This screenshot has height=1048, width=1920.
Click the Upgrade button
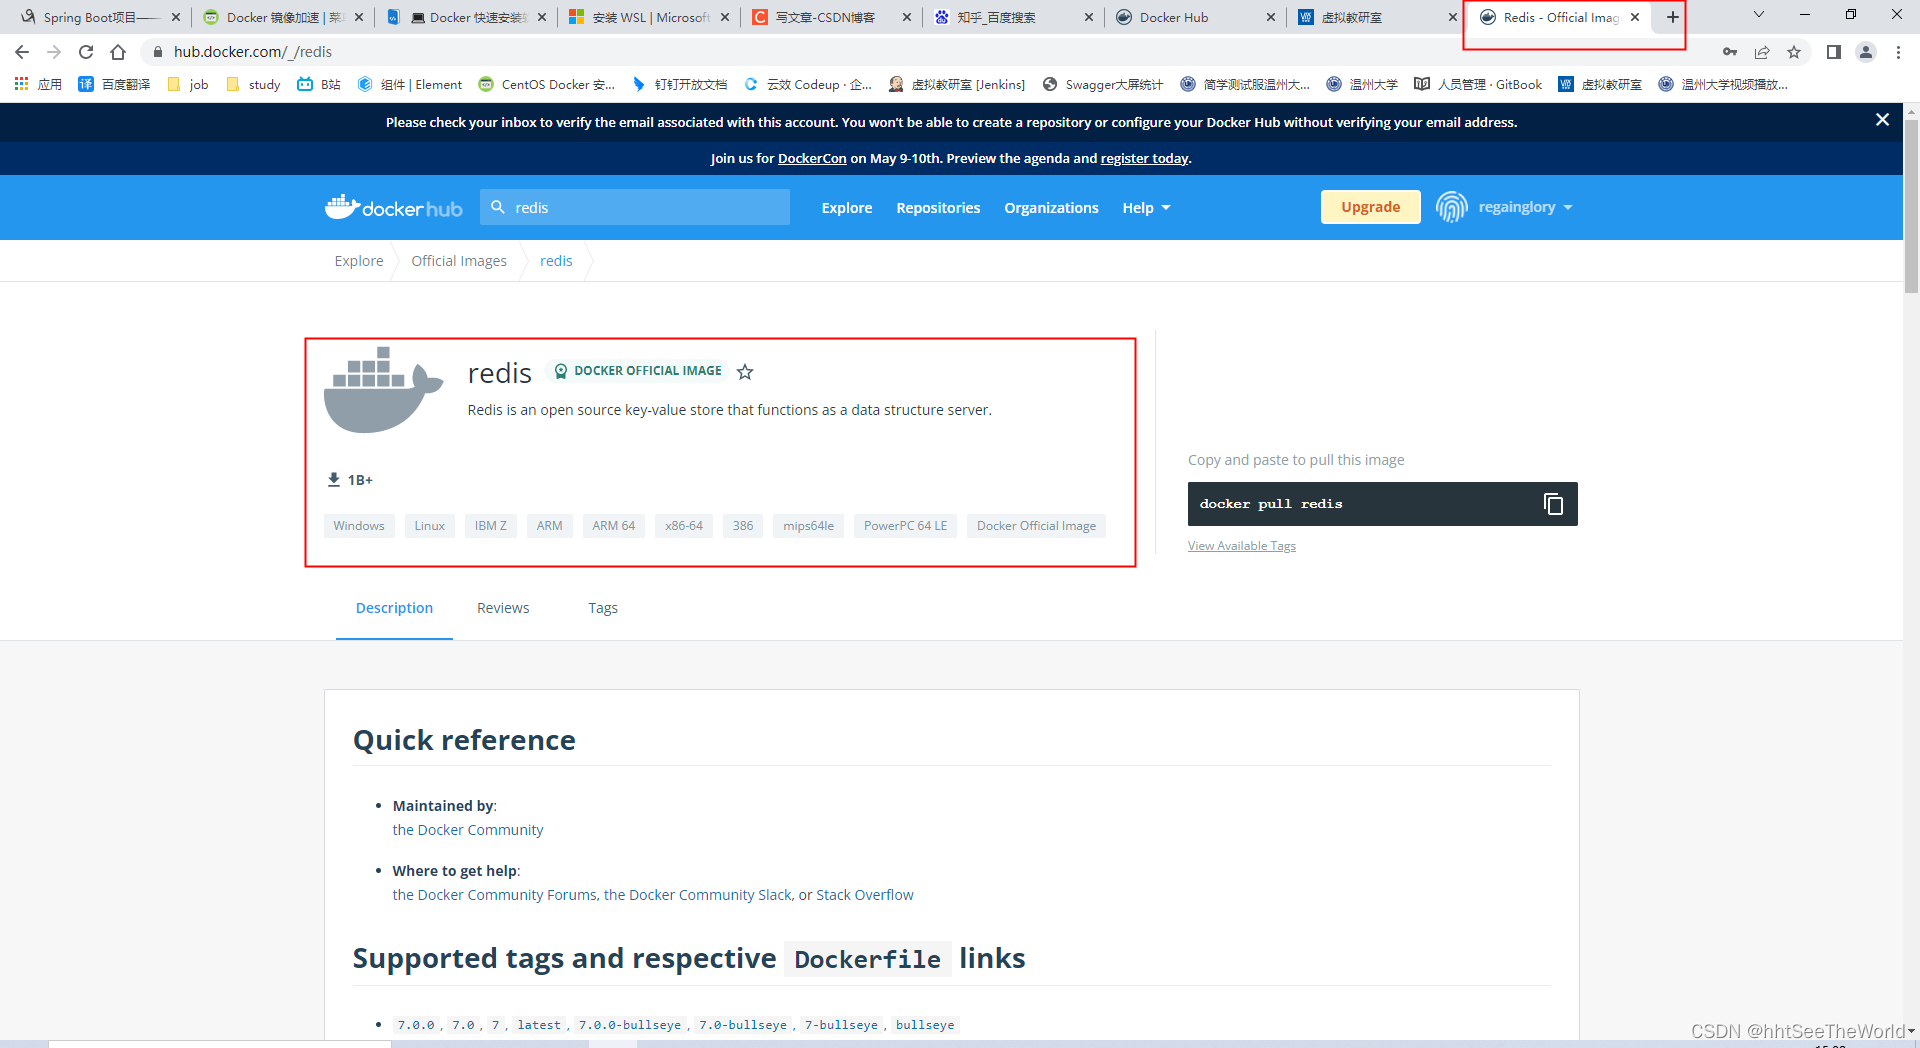pyautogui.click(x=1370, y=207)
